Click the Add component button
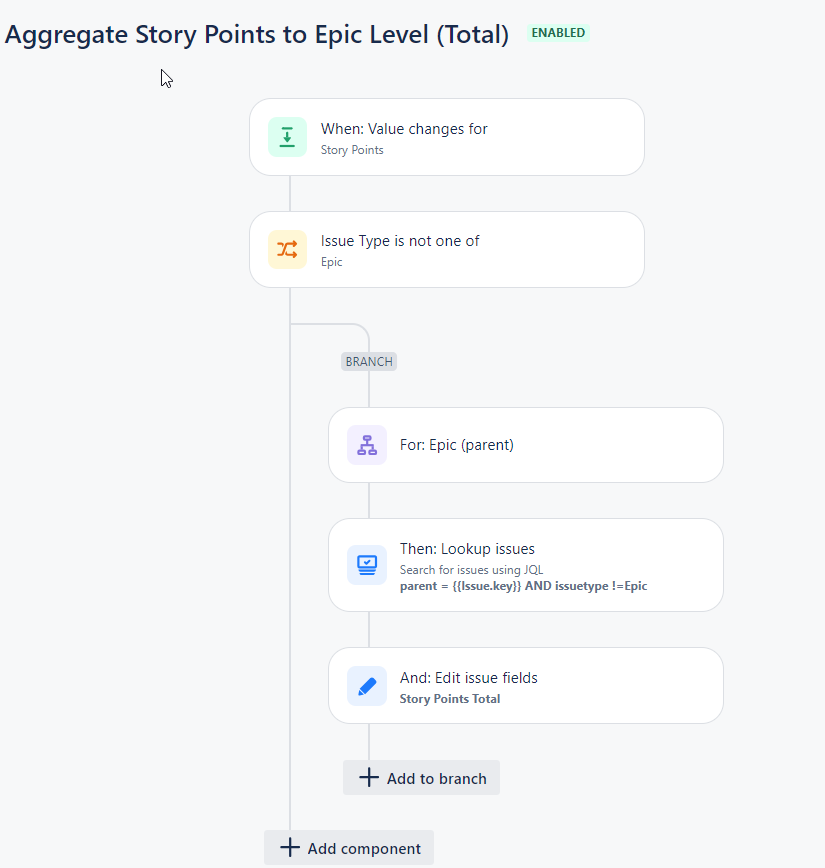 (x=349, y=848)
